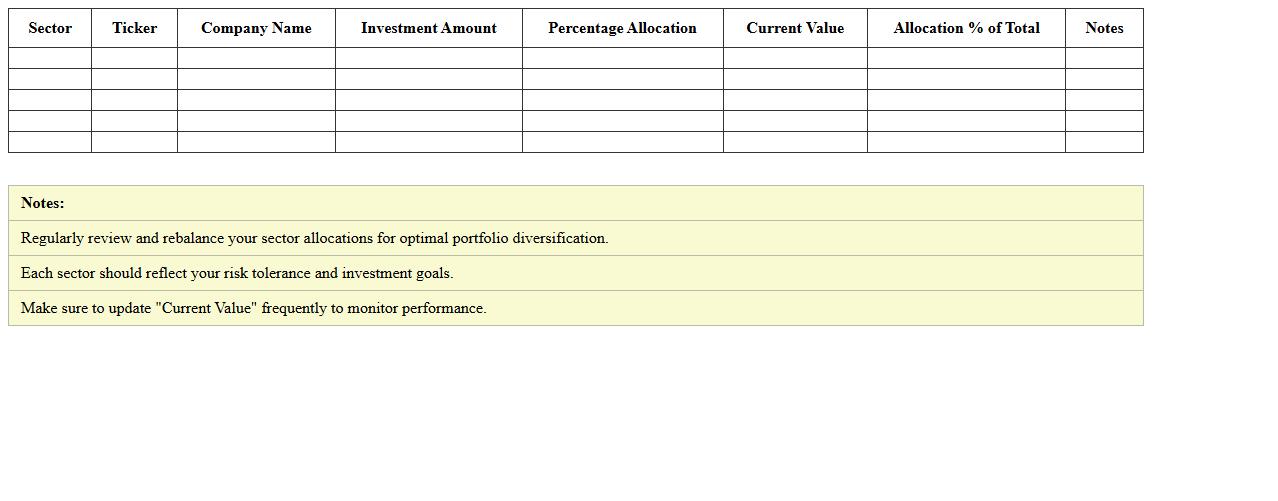Select the note about risk tolerance

[x=237, y=273]
